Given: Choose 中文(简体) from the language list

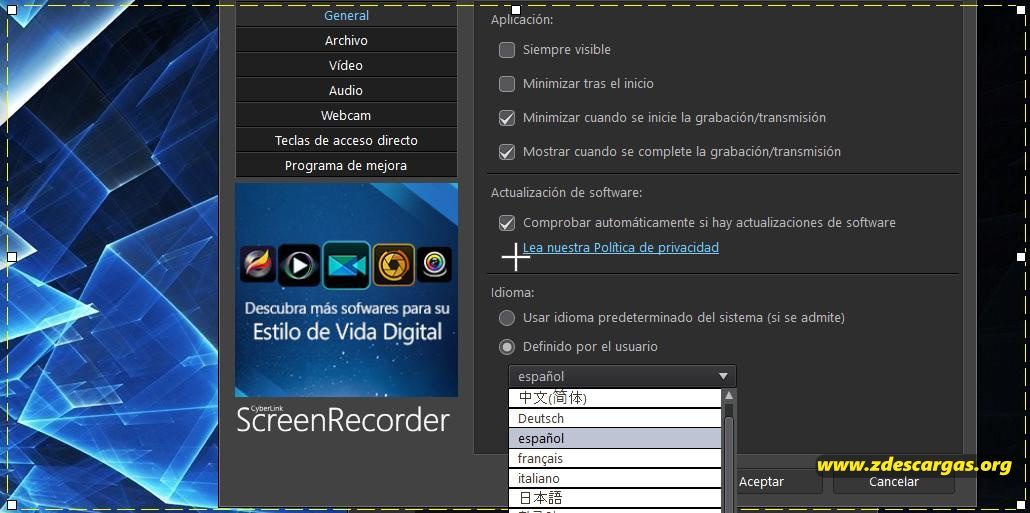Looking at the screenshot, I should 616,398.
